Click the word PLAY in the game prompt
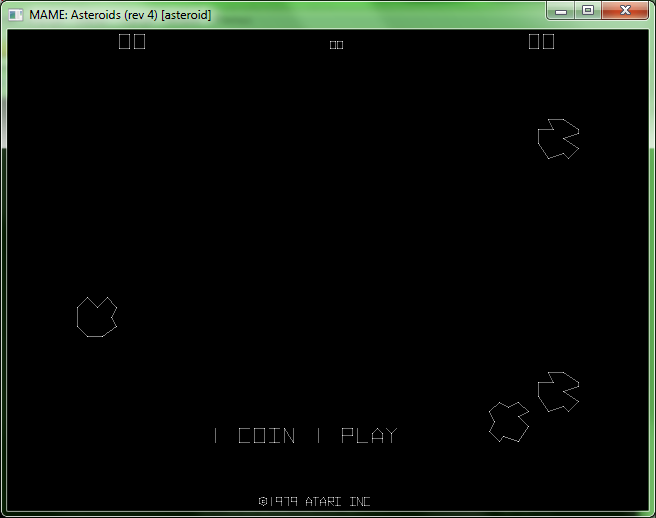Image resolution: width=656 pixels, height=518 pixels. [369, 436]
